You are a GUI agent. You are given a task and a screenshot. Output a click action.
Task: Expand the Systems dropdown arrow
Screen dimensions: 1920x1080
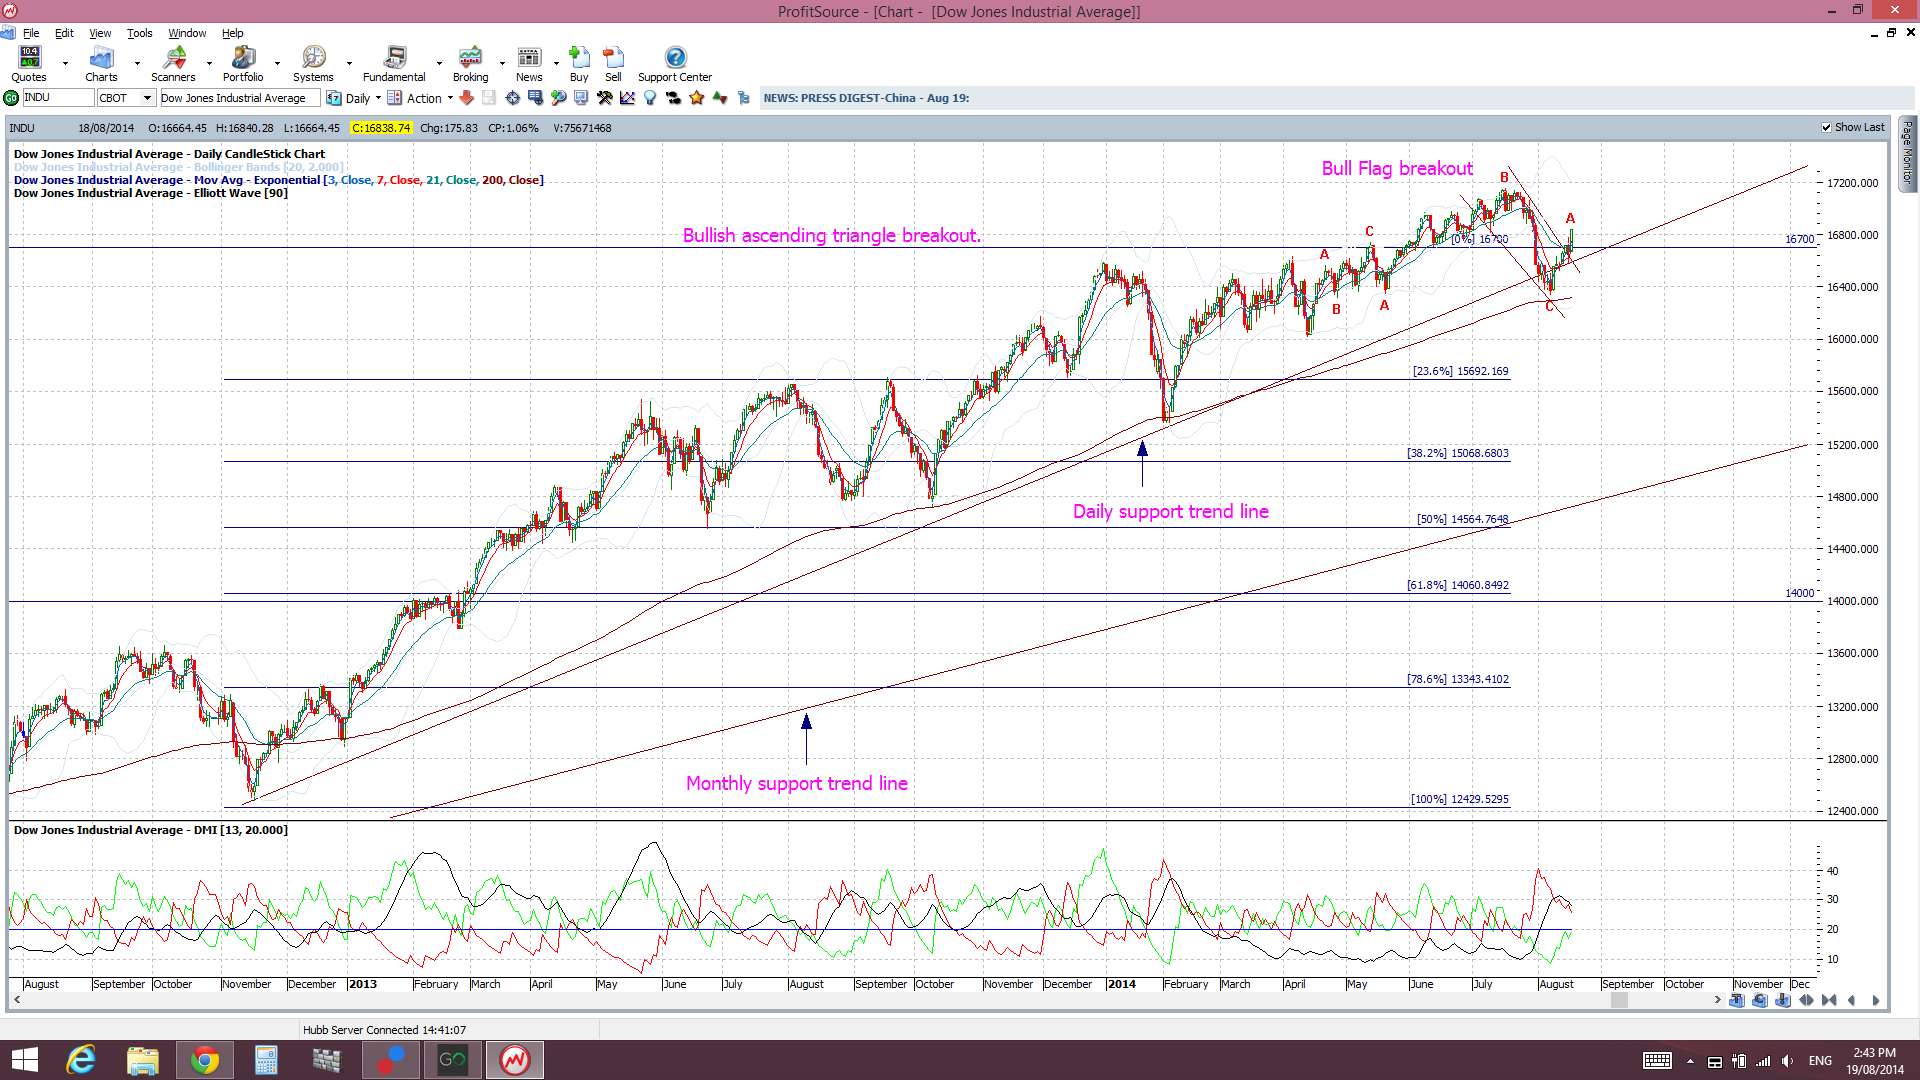pos(349,63)
